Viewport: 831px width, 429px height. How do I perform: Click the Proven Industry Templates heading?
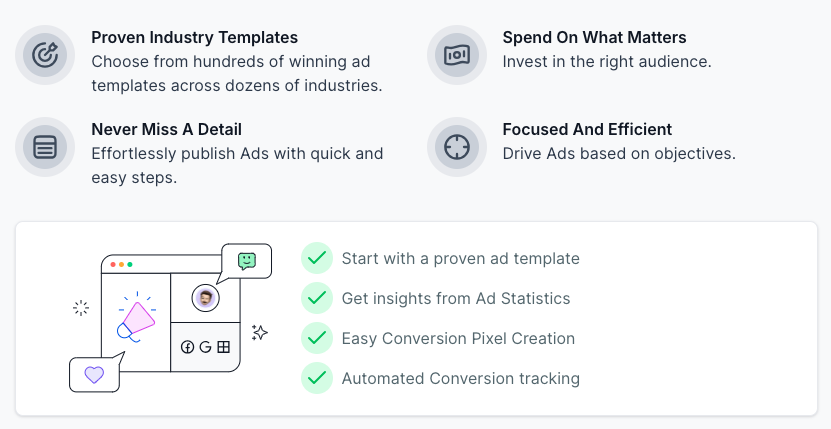[x=195, y=38]
